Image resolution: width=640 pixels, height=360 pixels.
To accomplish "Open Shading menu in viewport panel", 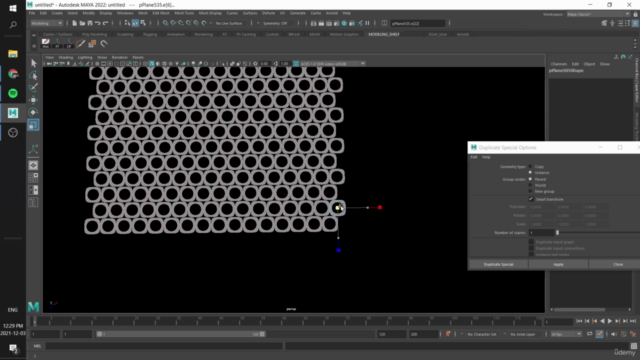I will 65,58.
